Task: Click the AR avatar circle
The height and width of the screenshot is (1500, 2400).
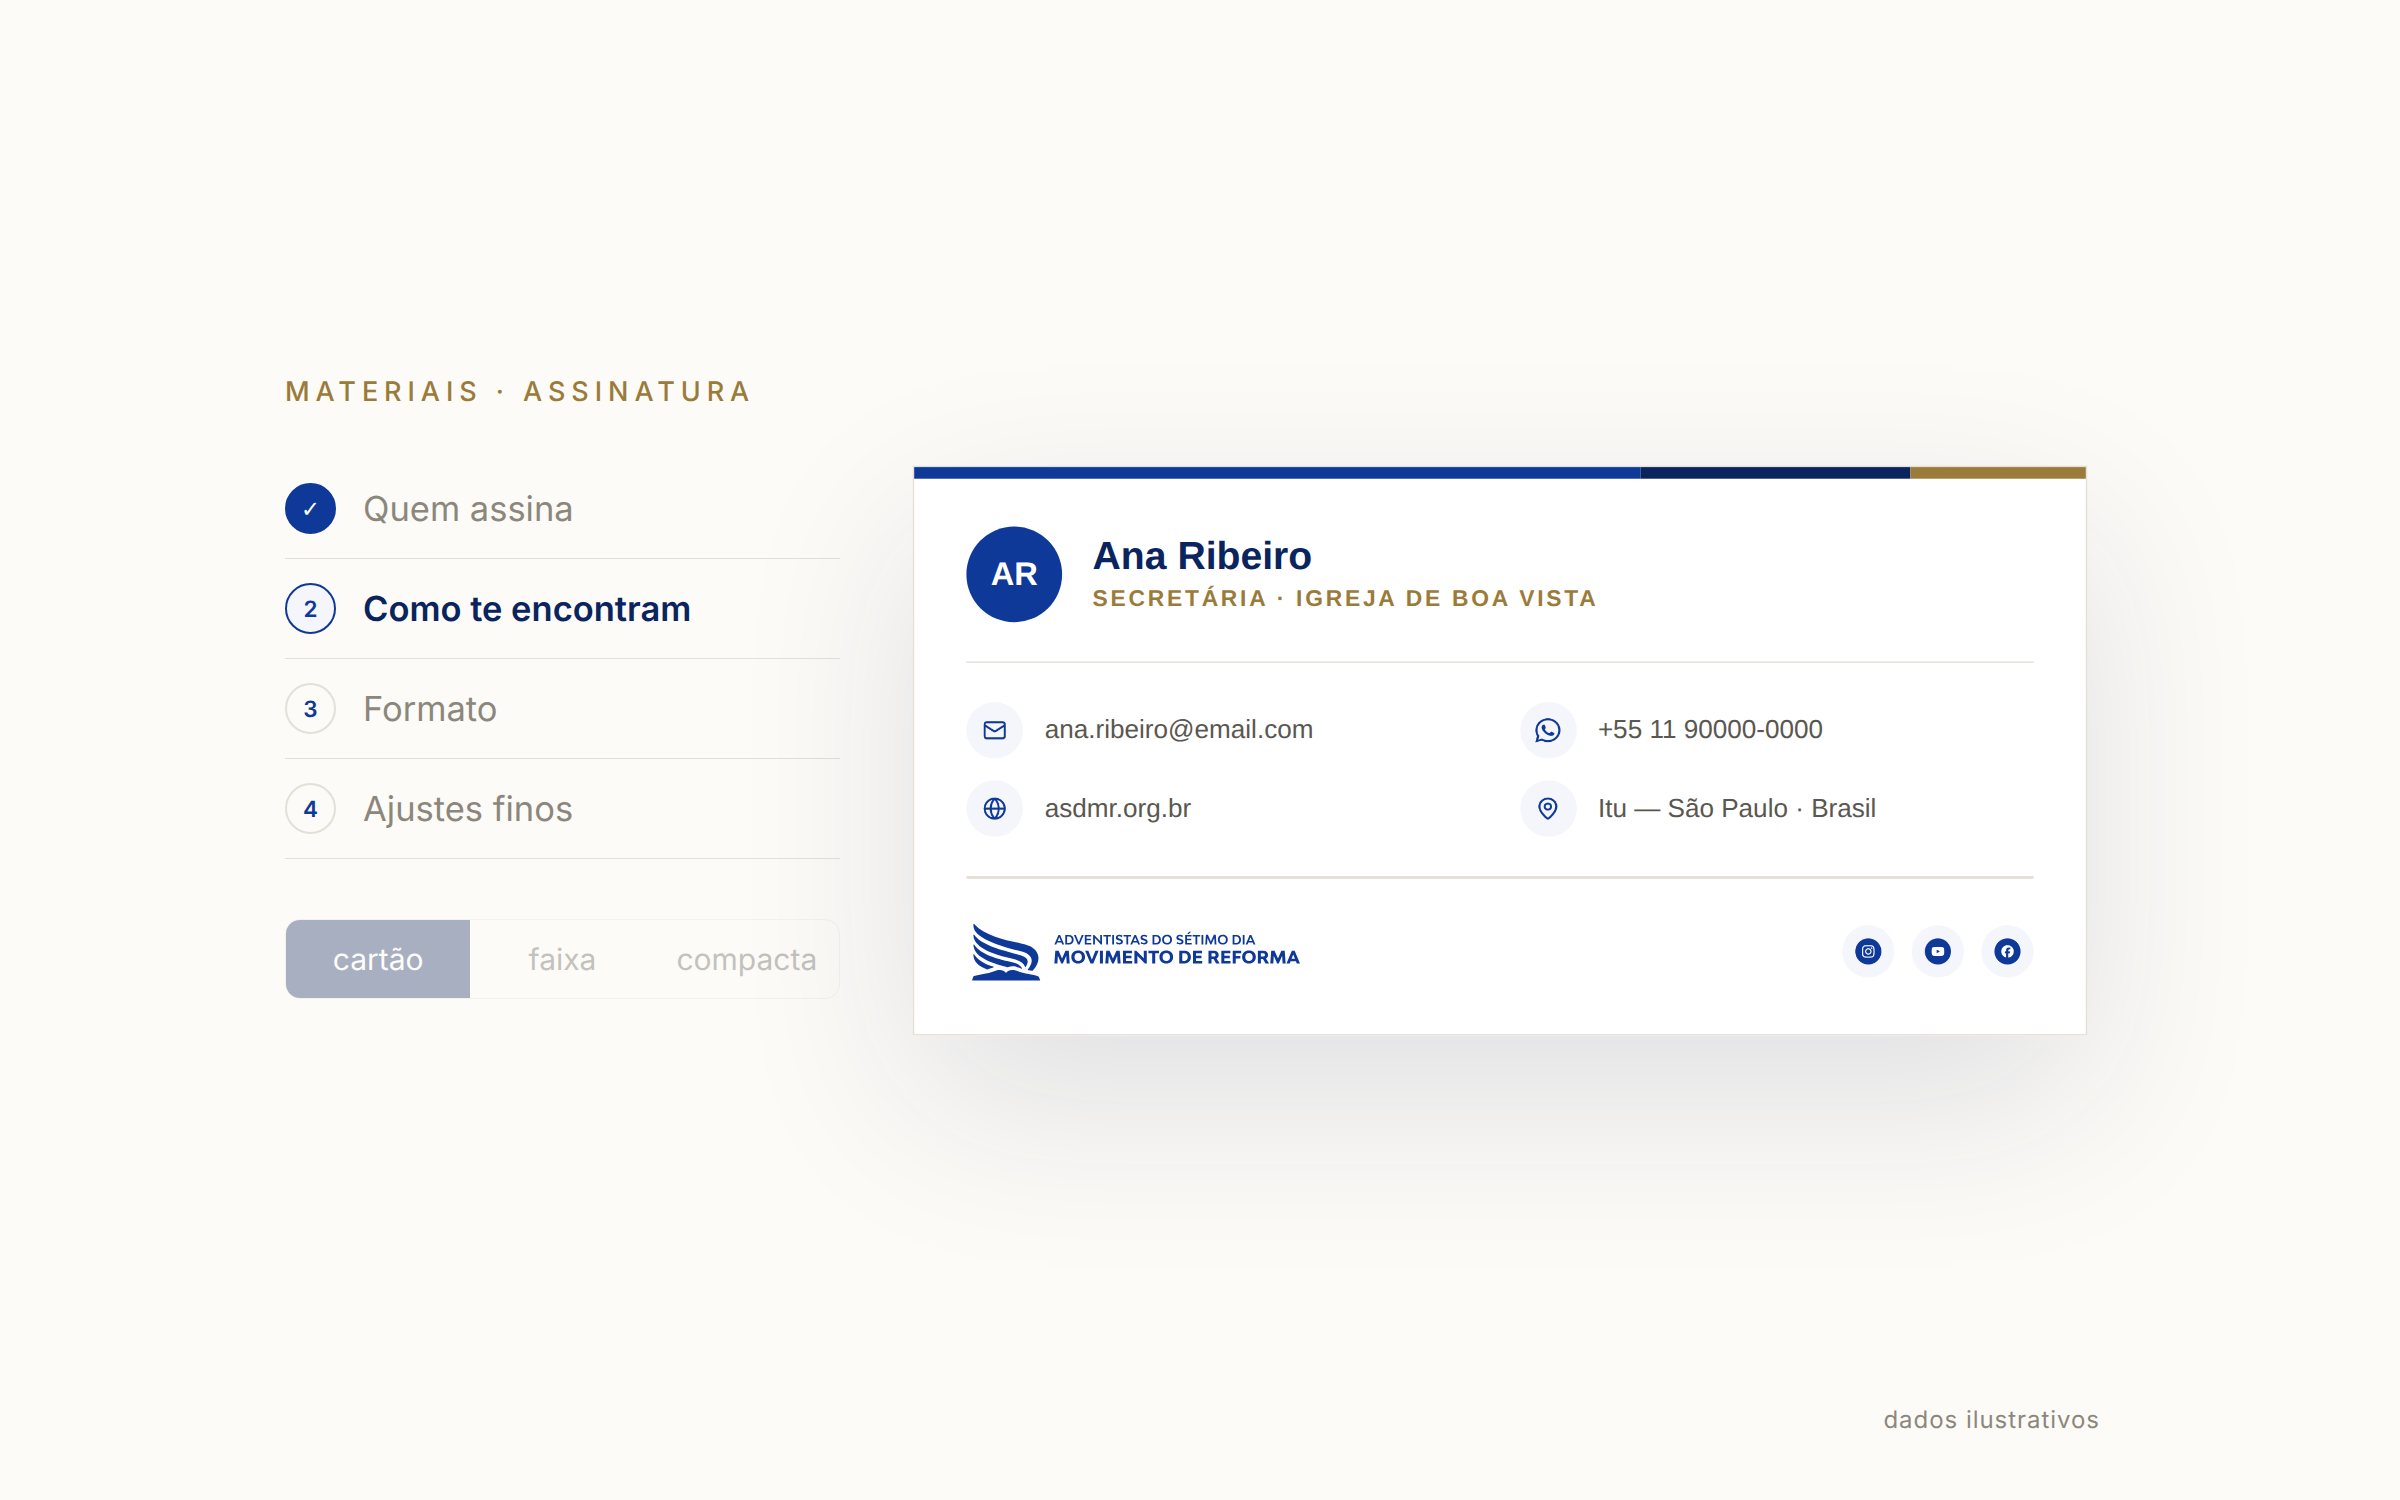Action: click(1014, 574)
